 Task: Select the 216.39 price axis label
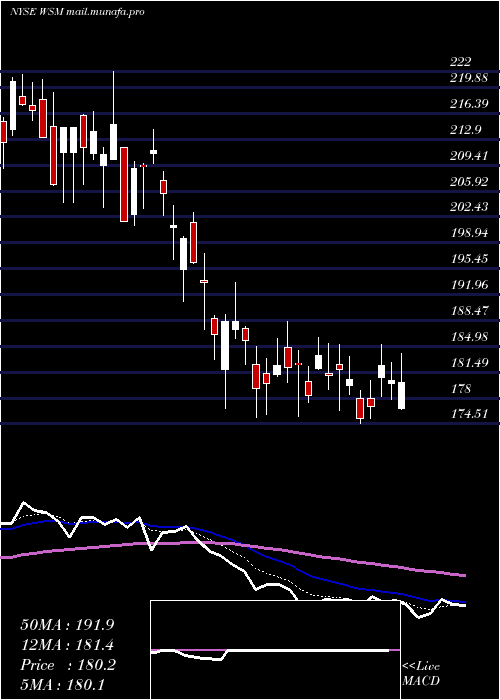[469, 104]
